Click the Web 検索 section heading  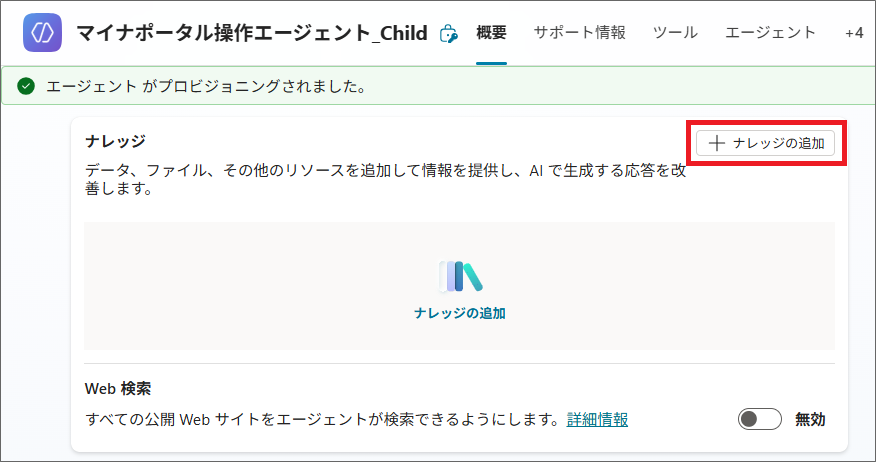click(118, 388)
